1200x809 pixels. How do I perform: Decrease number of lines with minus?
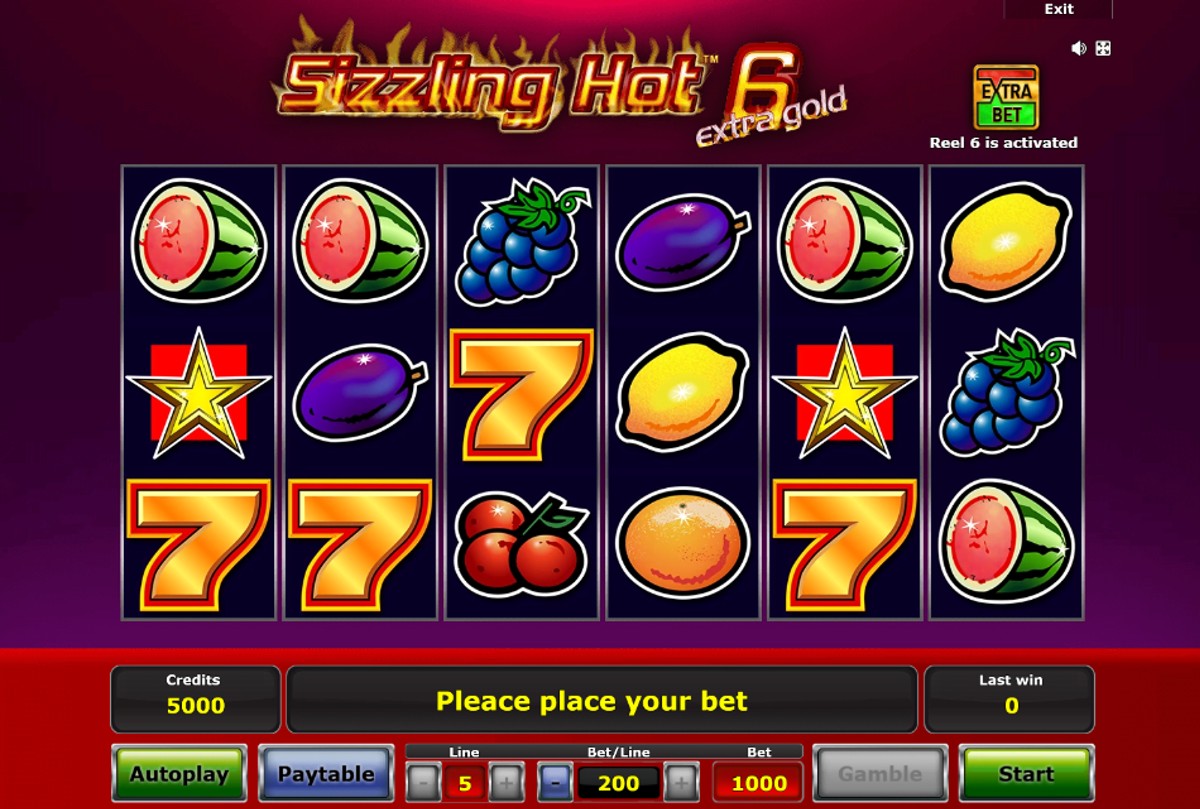[423, 782]
